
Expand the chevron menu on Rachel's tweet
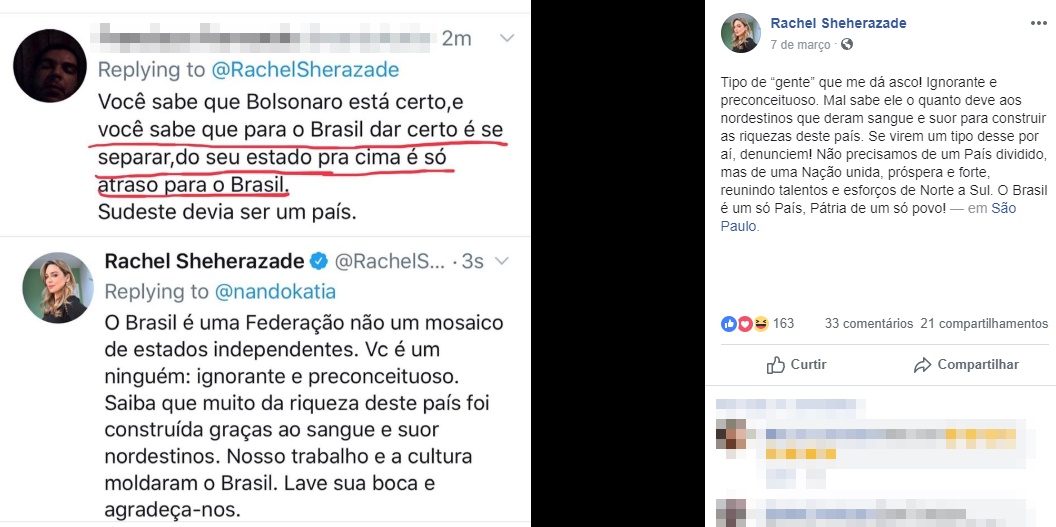(x=502, y=260)
